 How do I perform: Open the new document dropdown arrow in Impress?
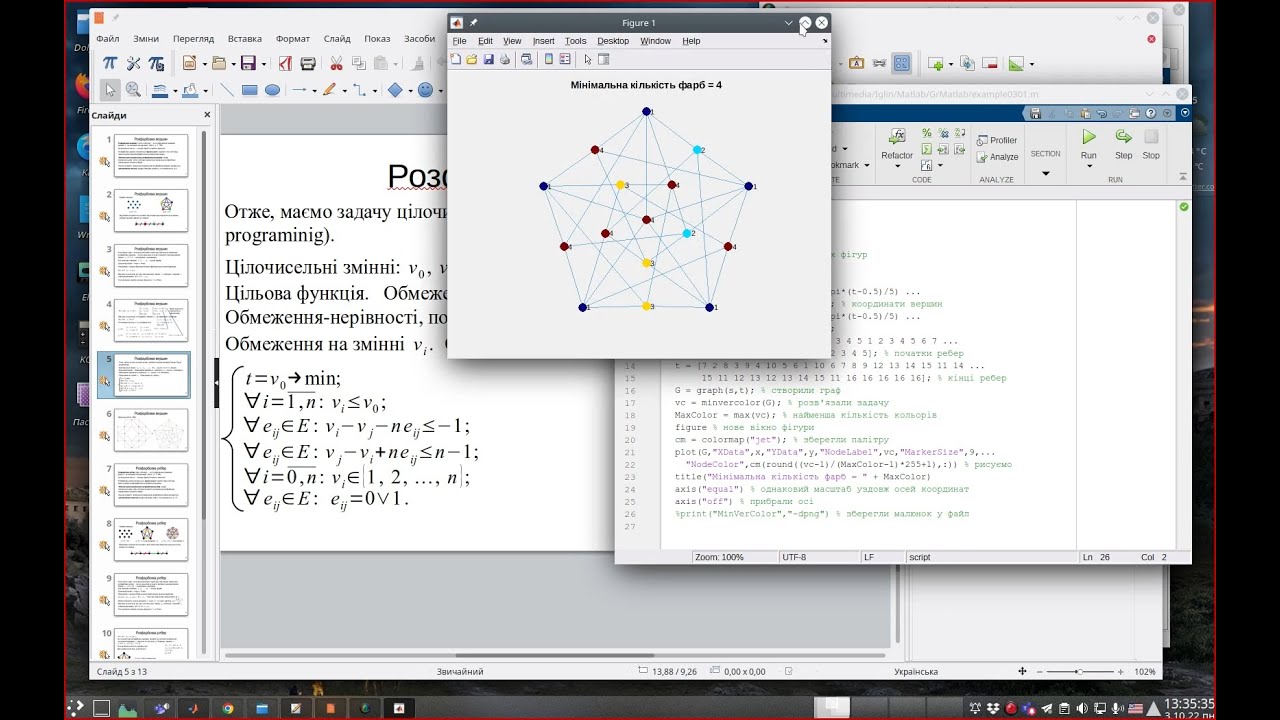[203, 64]
